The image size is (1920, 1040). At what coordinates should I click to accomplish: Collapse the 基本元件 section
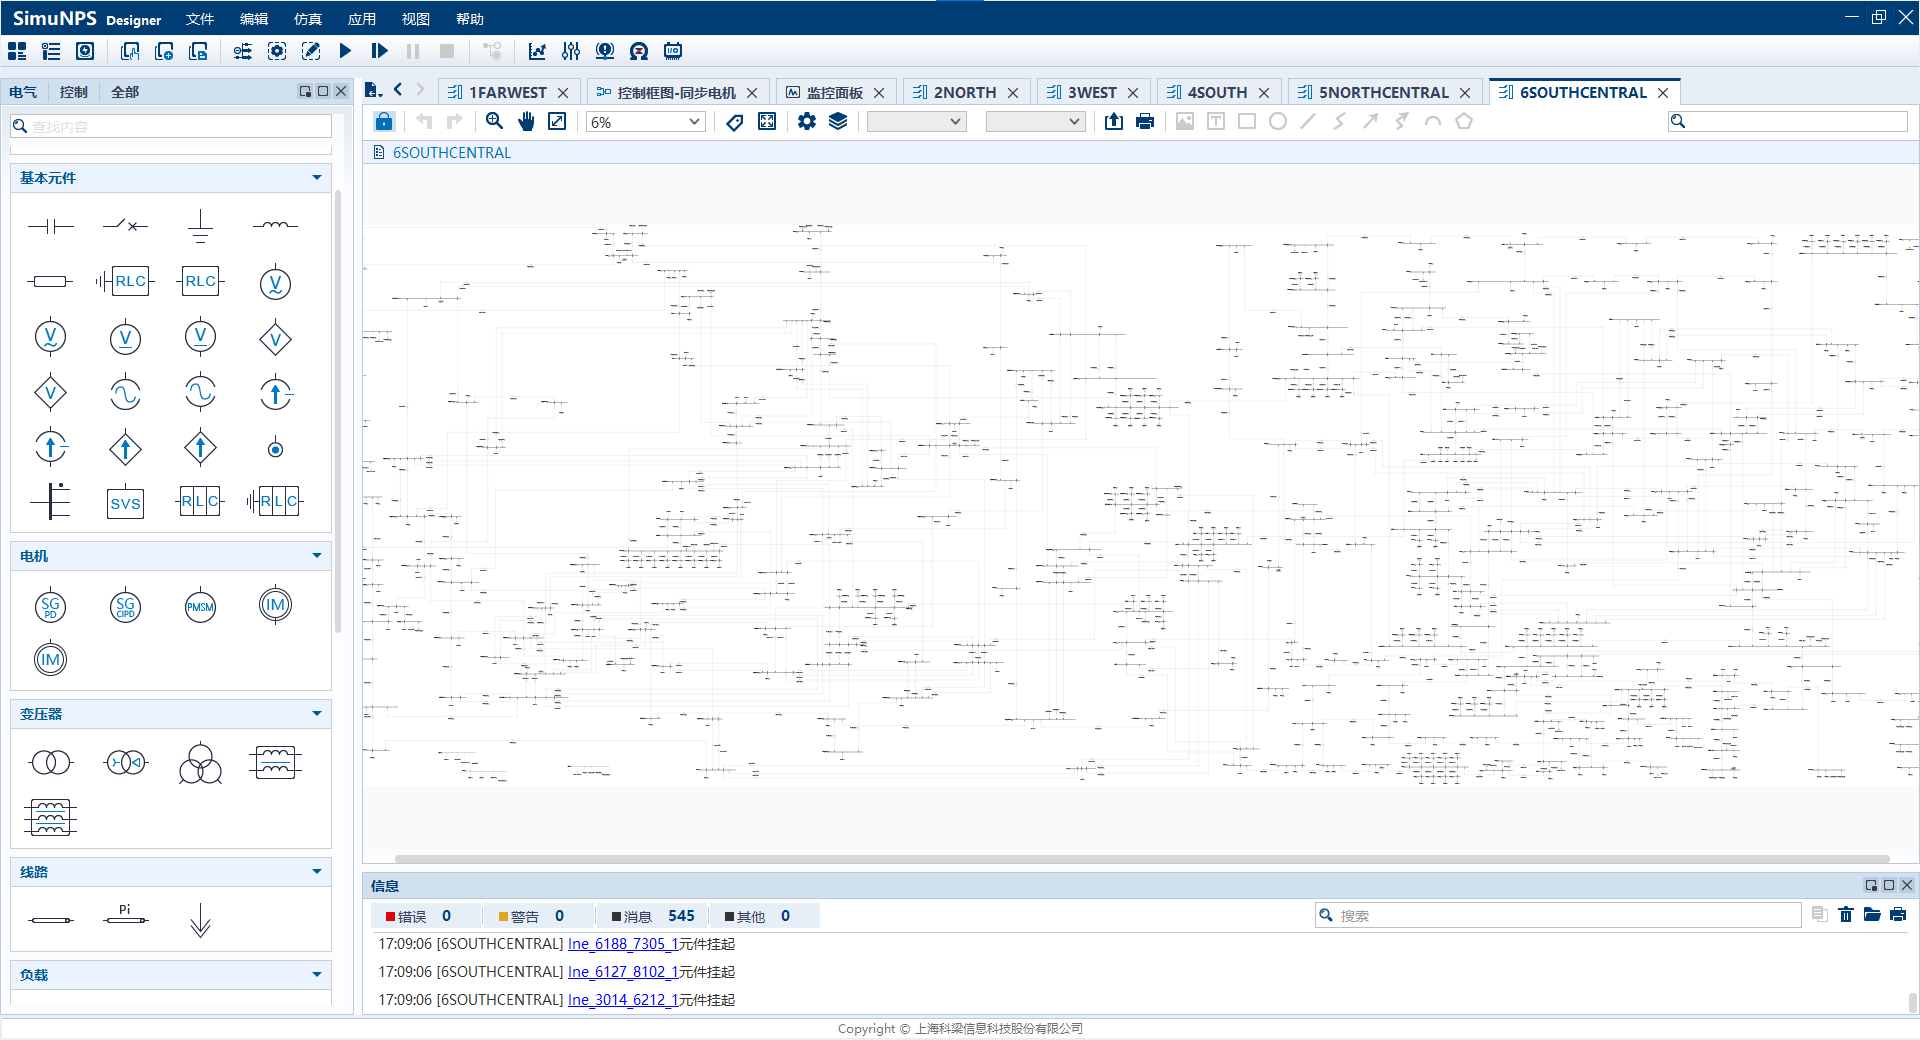317,178
